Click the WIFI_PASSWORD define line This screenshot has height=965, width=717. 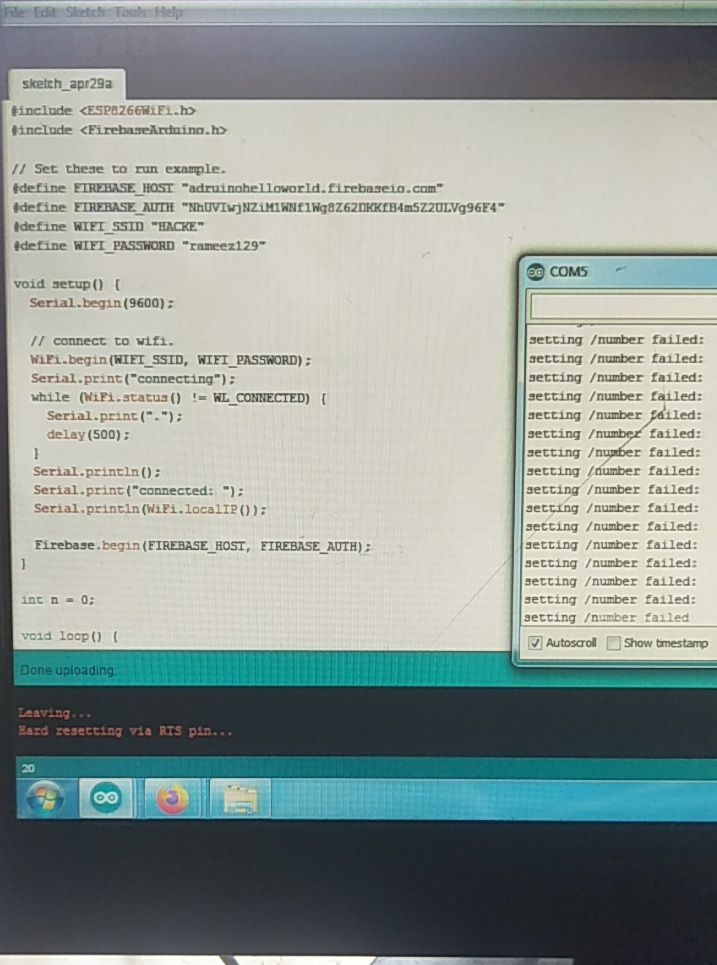(x=139, y=246)
